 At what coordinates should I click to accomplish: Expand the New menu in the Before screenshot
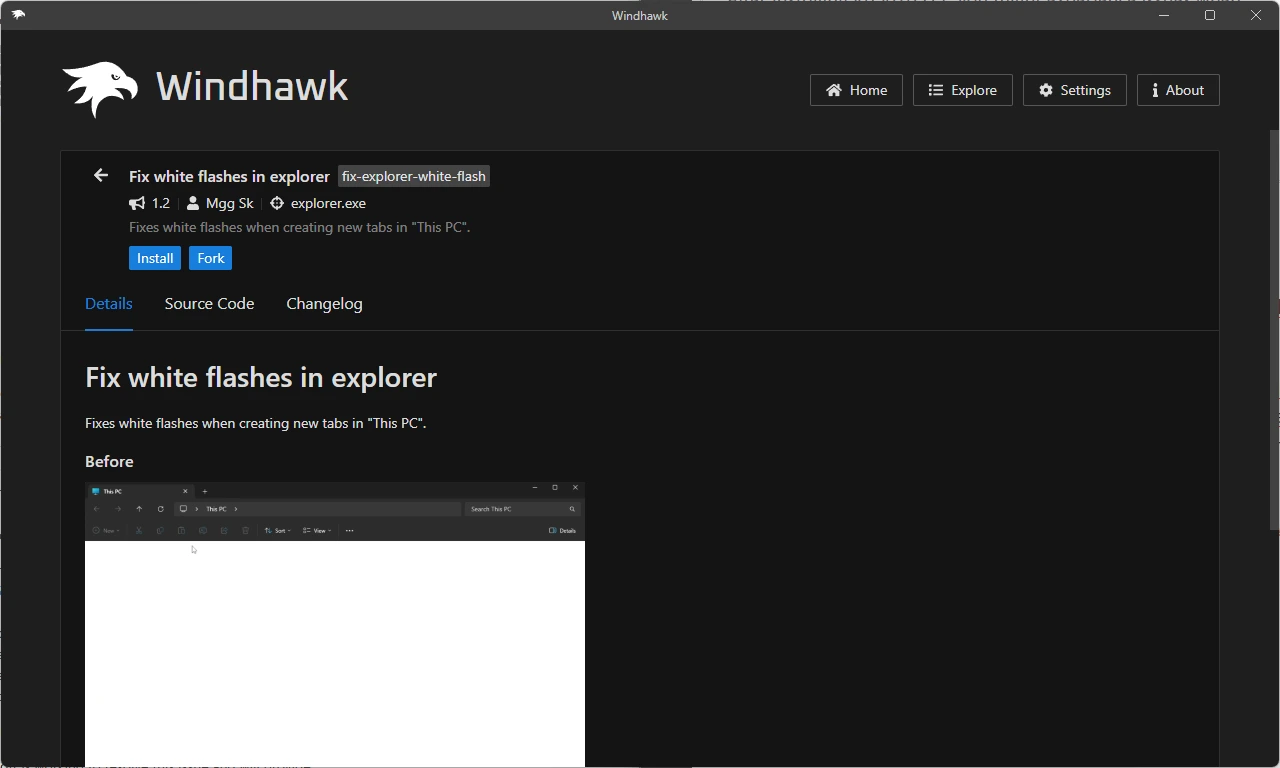click(105, 530)
